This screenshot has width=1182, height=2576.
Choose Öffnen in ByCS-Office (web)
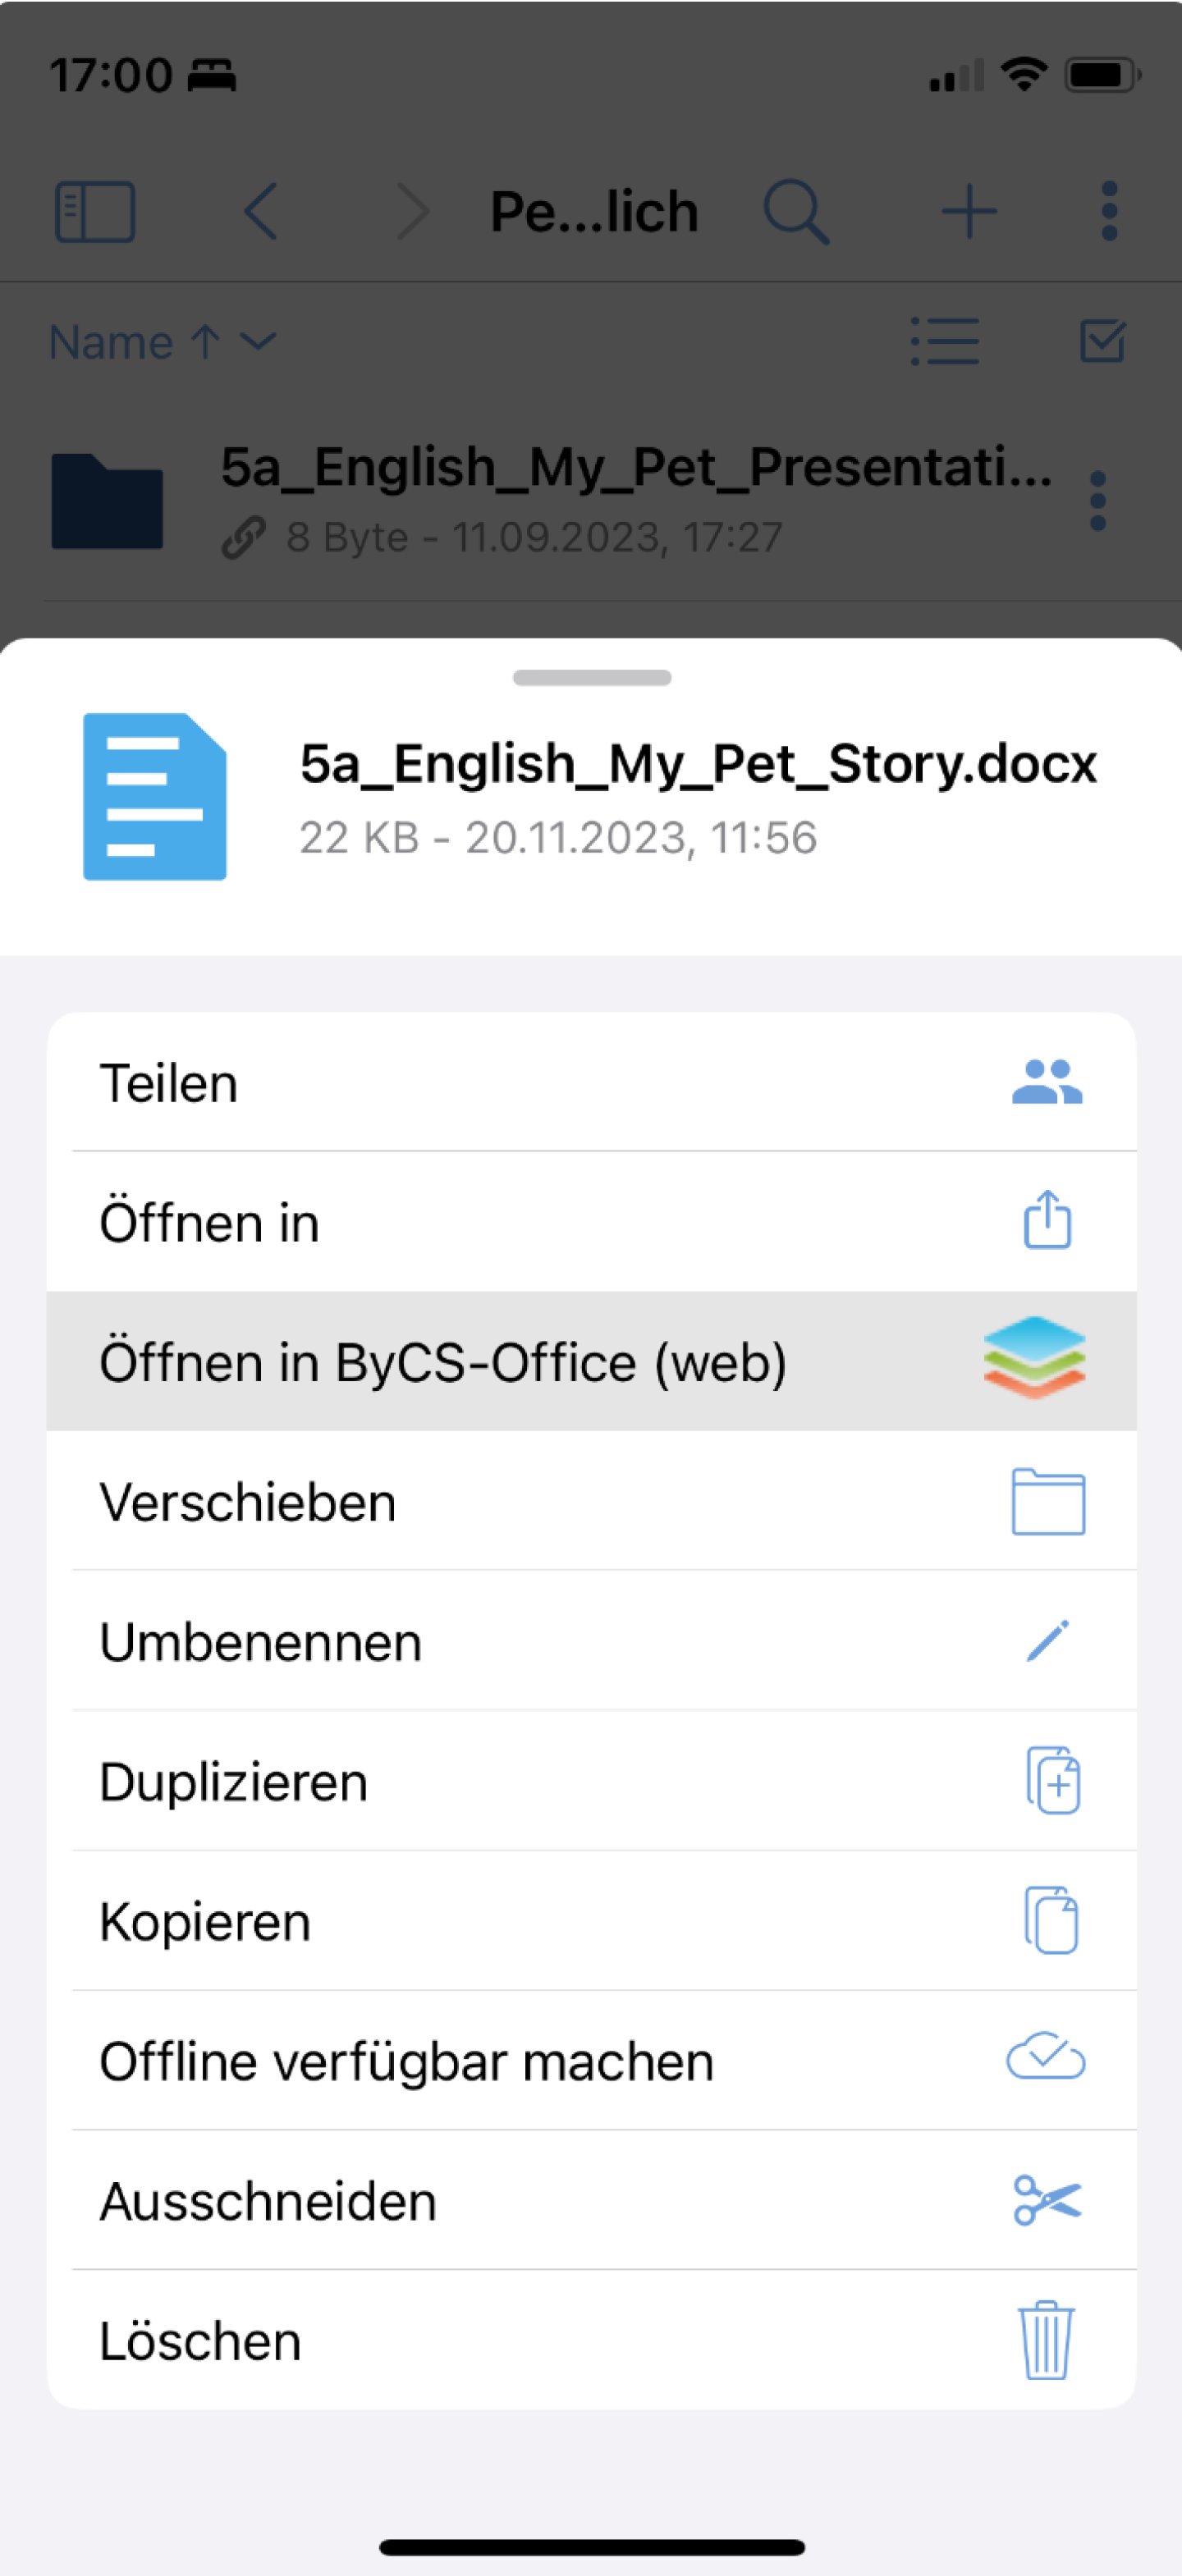click(x=444, y=1360)
